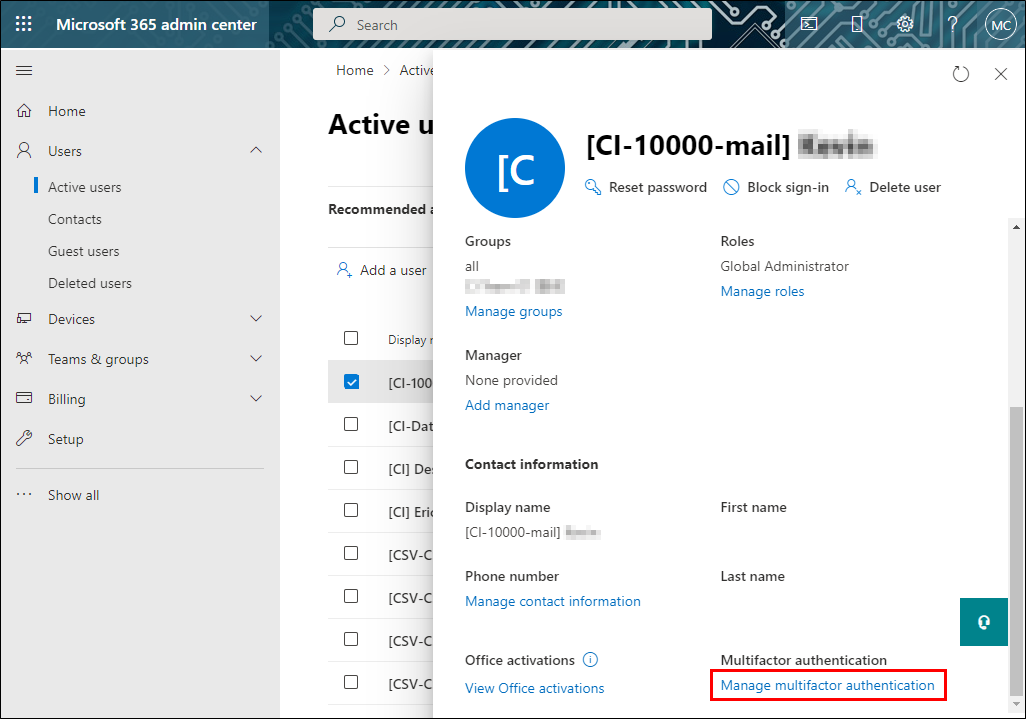Click the panel scrollbar down arrow
The image size is (1026, 719).
pyautogui.click(x=1016, y=704)
